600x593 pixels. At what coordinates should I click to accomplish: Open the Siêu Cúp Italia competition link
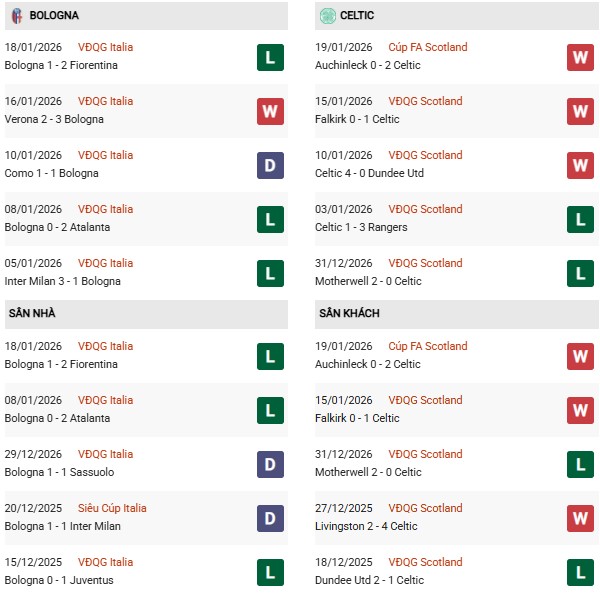(112, 508)
